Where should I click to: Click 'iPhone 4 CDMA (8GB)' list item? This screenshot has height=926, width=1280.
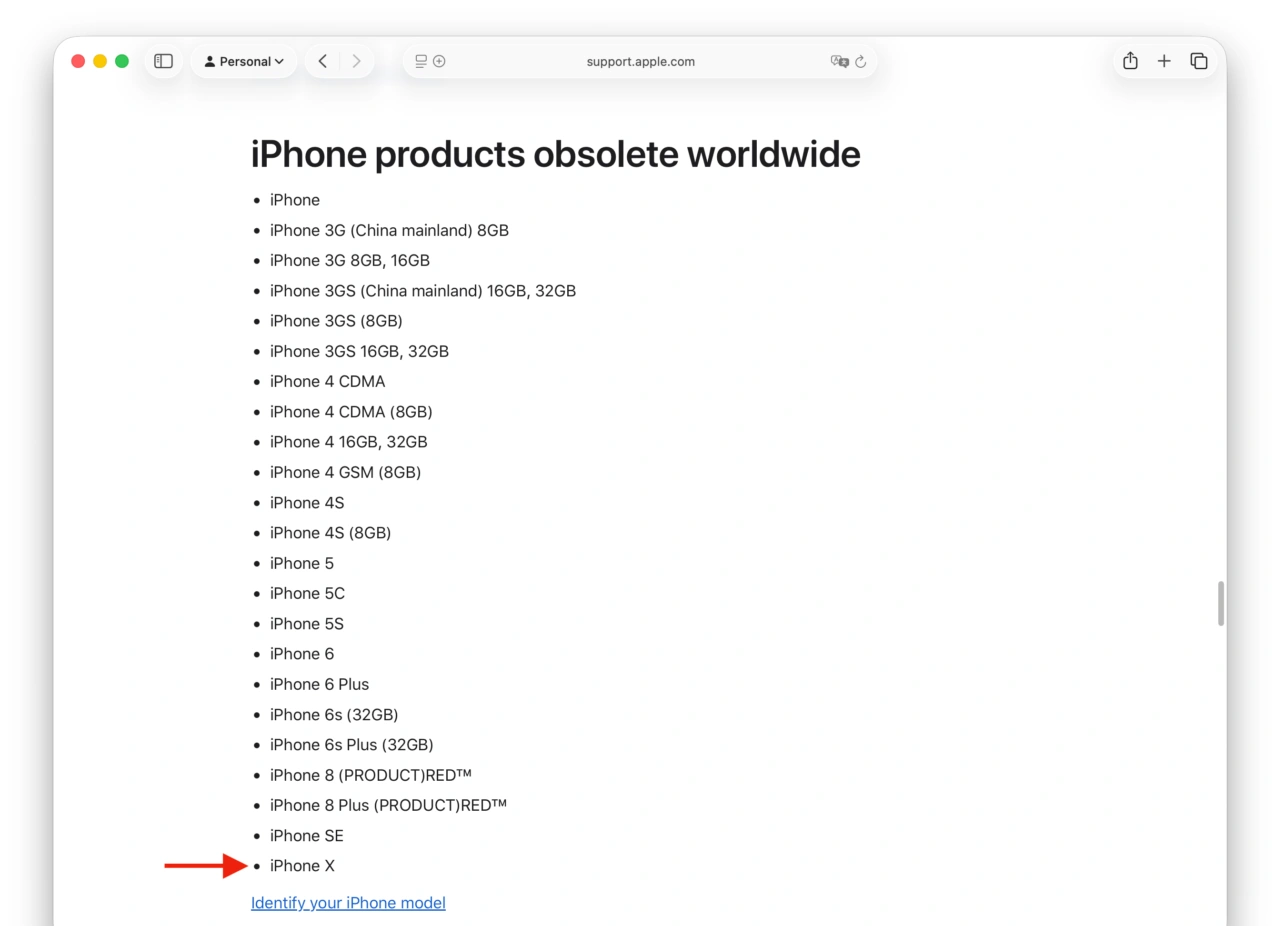click(351, 412)
